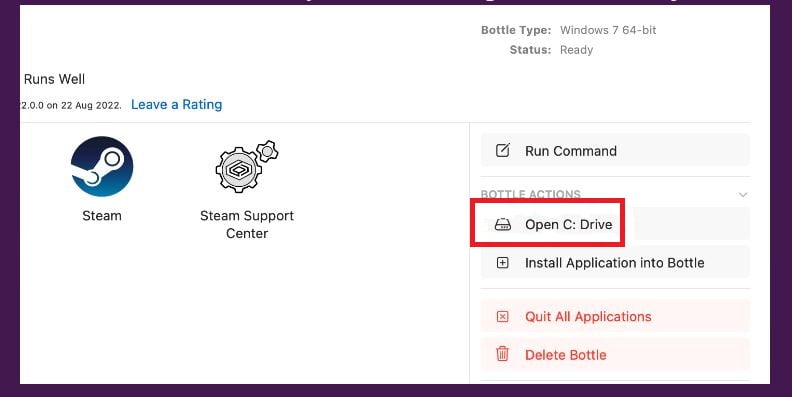Choose the Run Command button
This screenshot has width=792, height=397.
click(615, 151)
